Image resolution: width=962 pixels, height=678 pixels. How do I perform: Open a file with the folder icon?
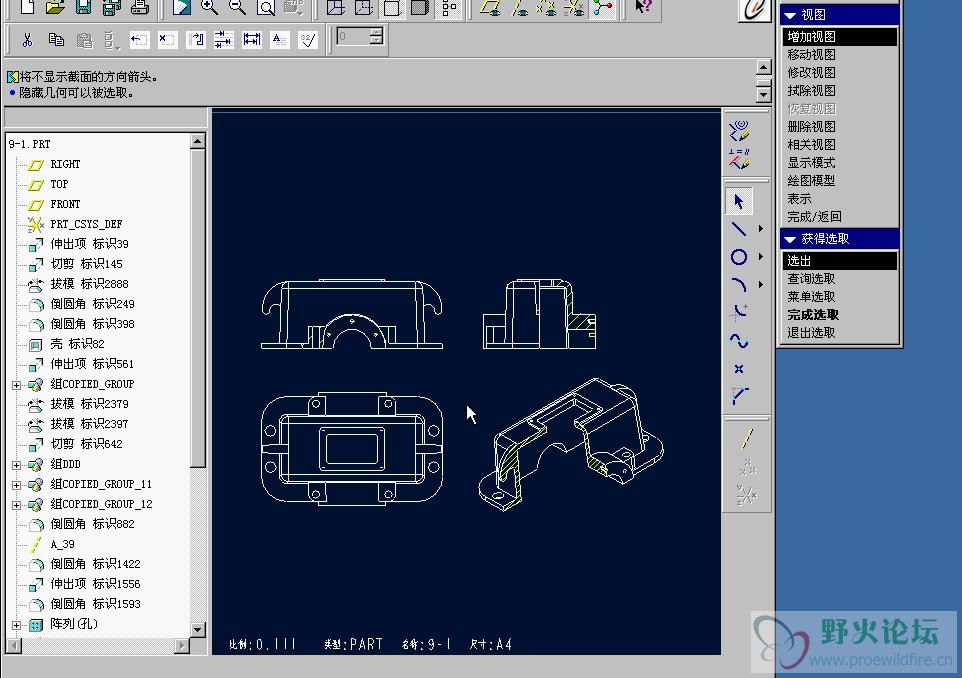pos(55,7)
